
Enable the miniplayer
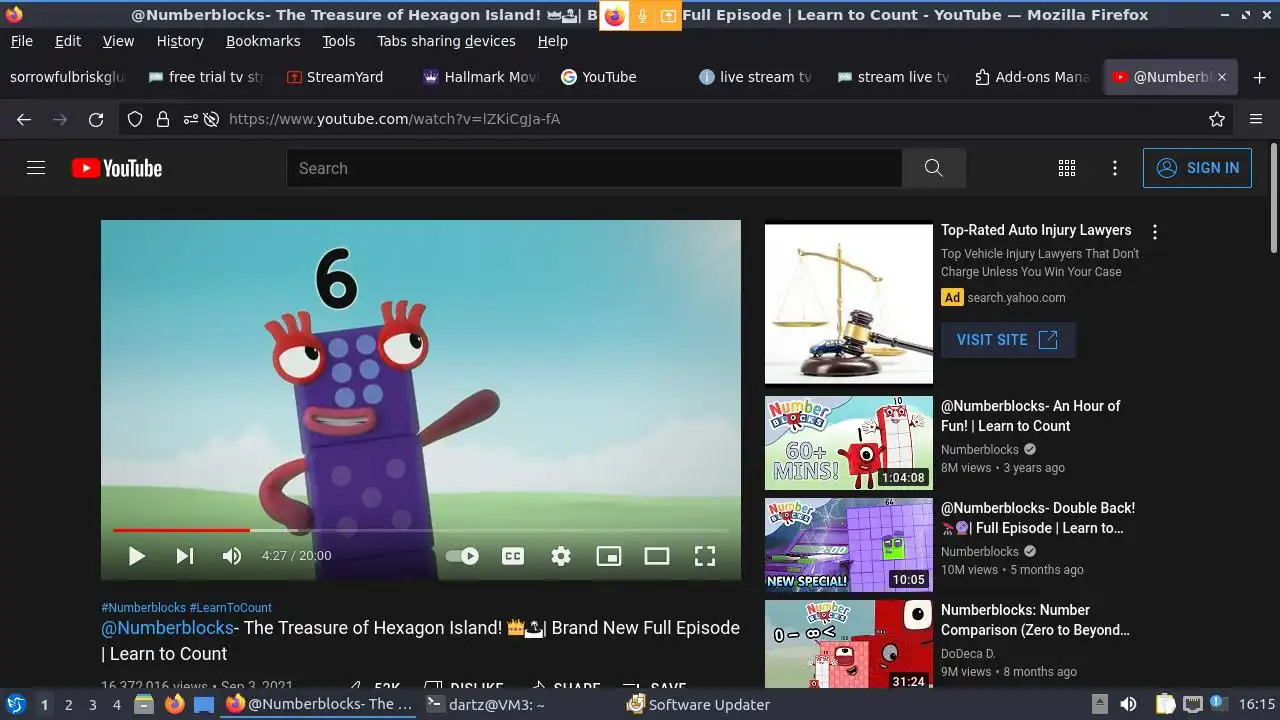pos(609,556)
